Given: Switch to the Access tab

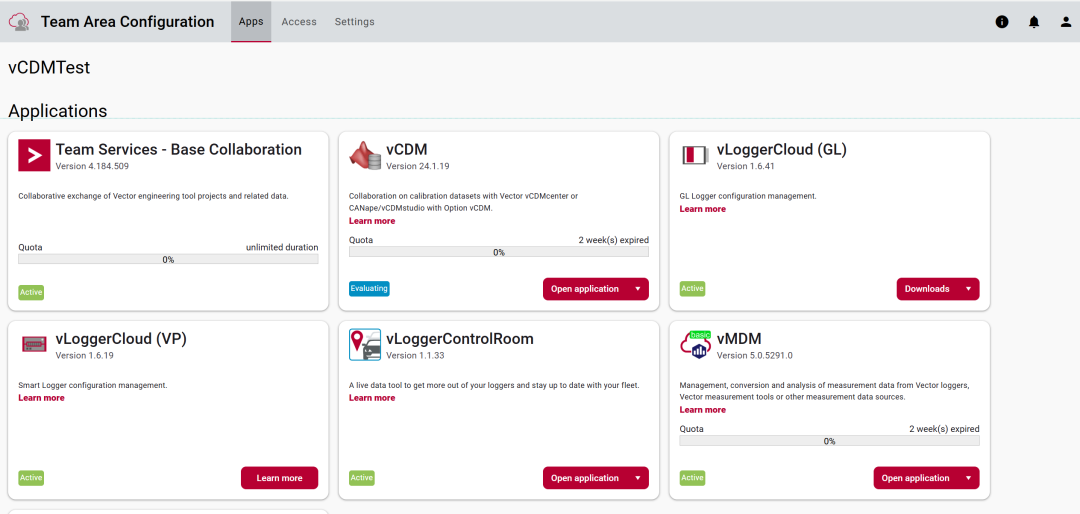Looking at the screenshot, I should point(299,21).
